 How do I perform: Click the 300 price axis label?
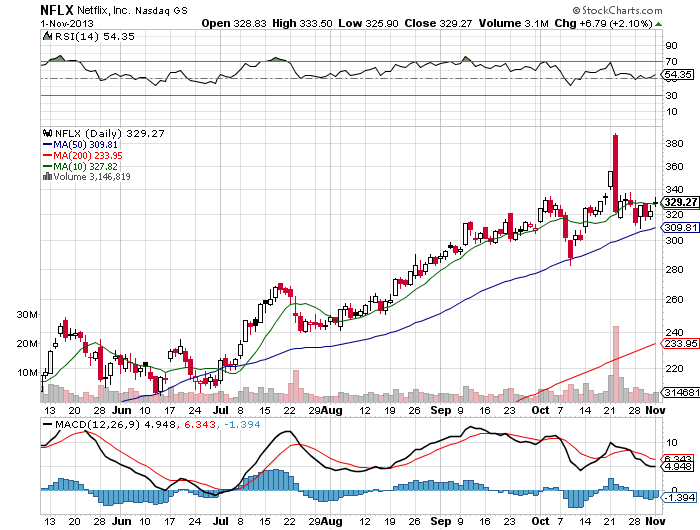[674, 240]
